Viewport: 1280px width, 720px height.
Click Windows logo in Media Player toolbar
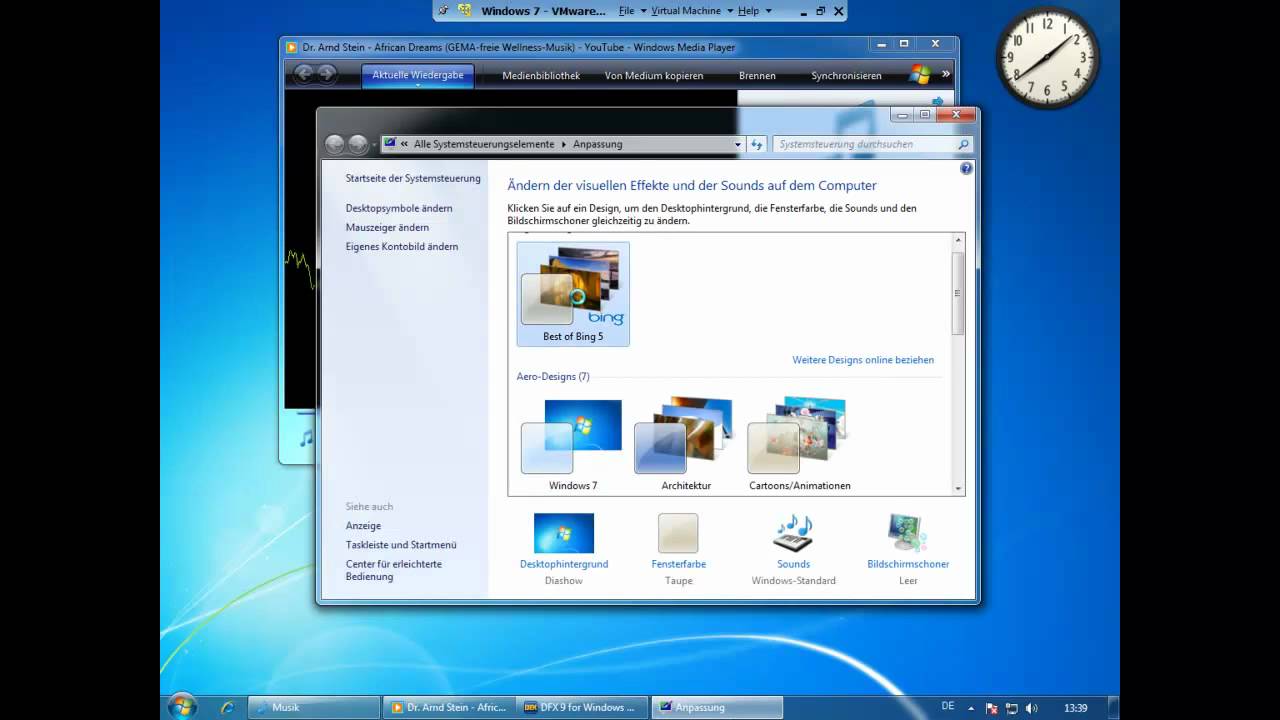pyautogui.click(x=921, y=74)
